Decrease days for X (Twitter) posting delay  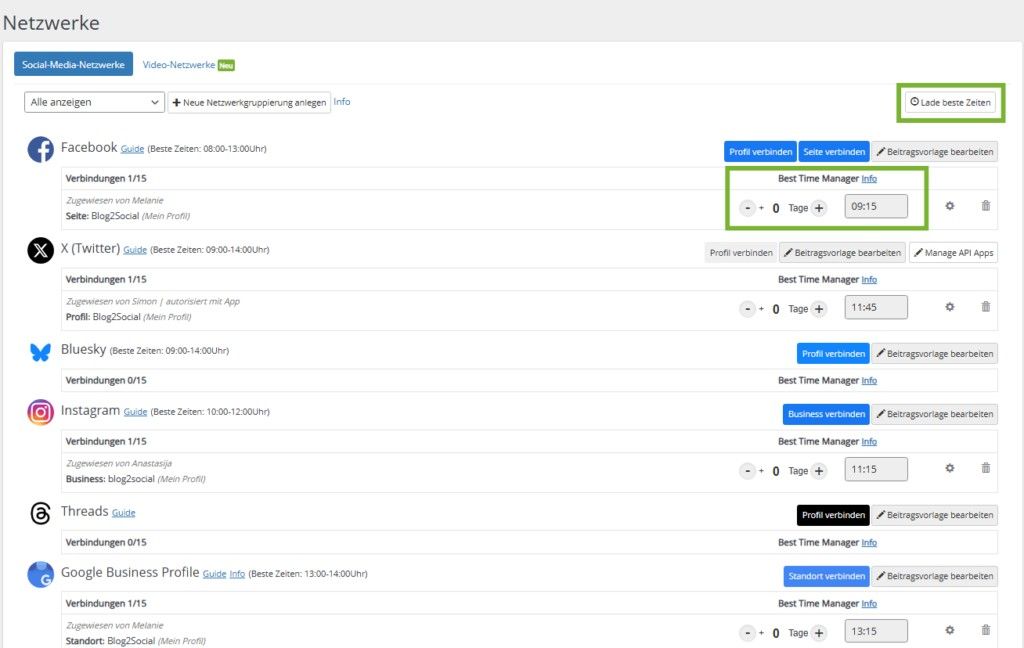tap(747, 309)
